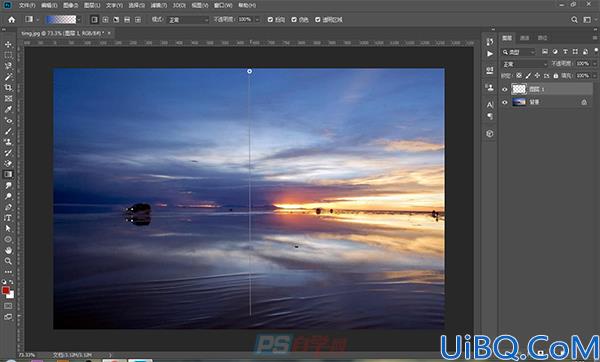Image resolution: width=600 pixels, height=362 pixels.
Task: Select the Blur/Smudge tool
Action: pyautogui.click(x=8, y=185)
